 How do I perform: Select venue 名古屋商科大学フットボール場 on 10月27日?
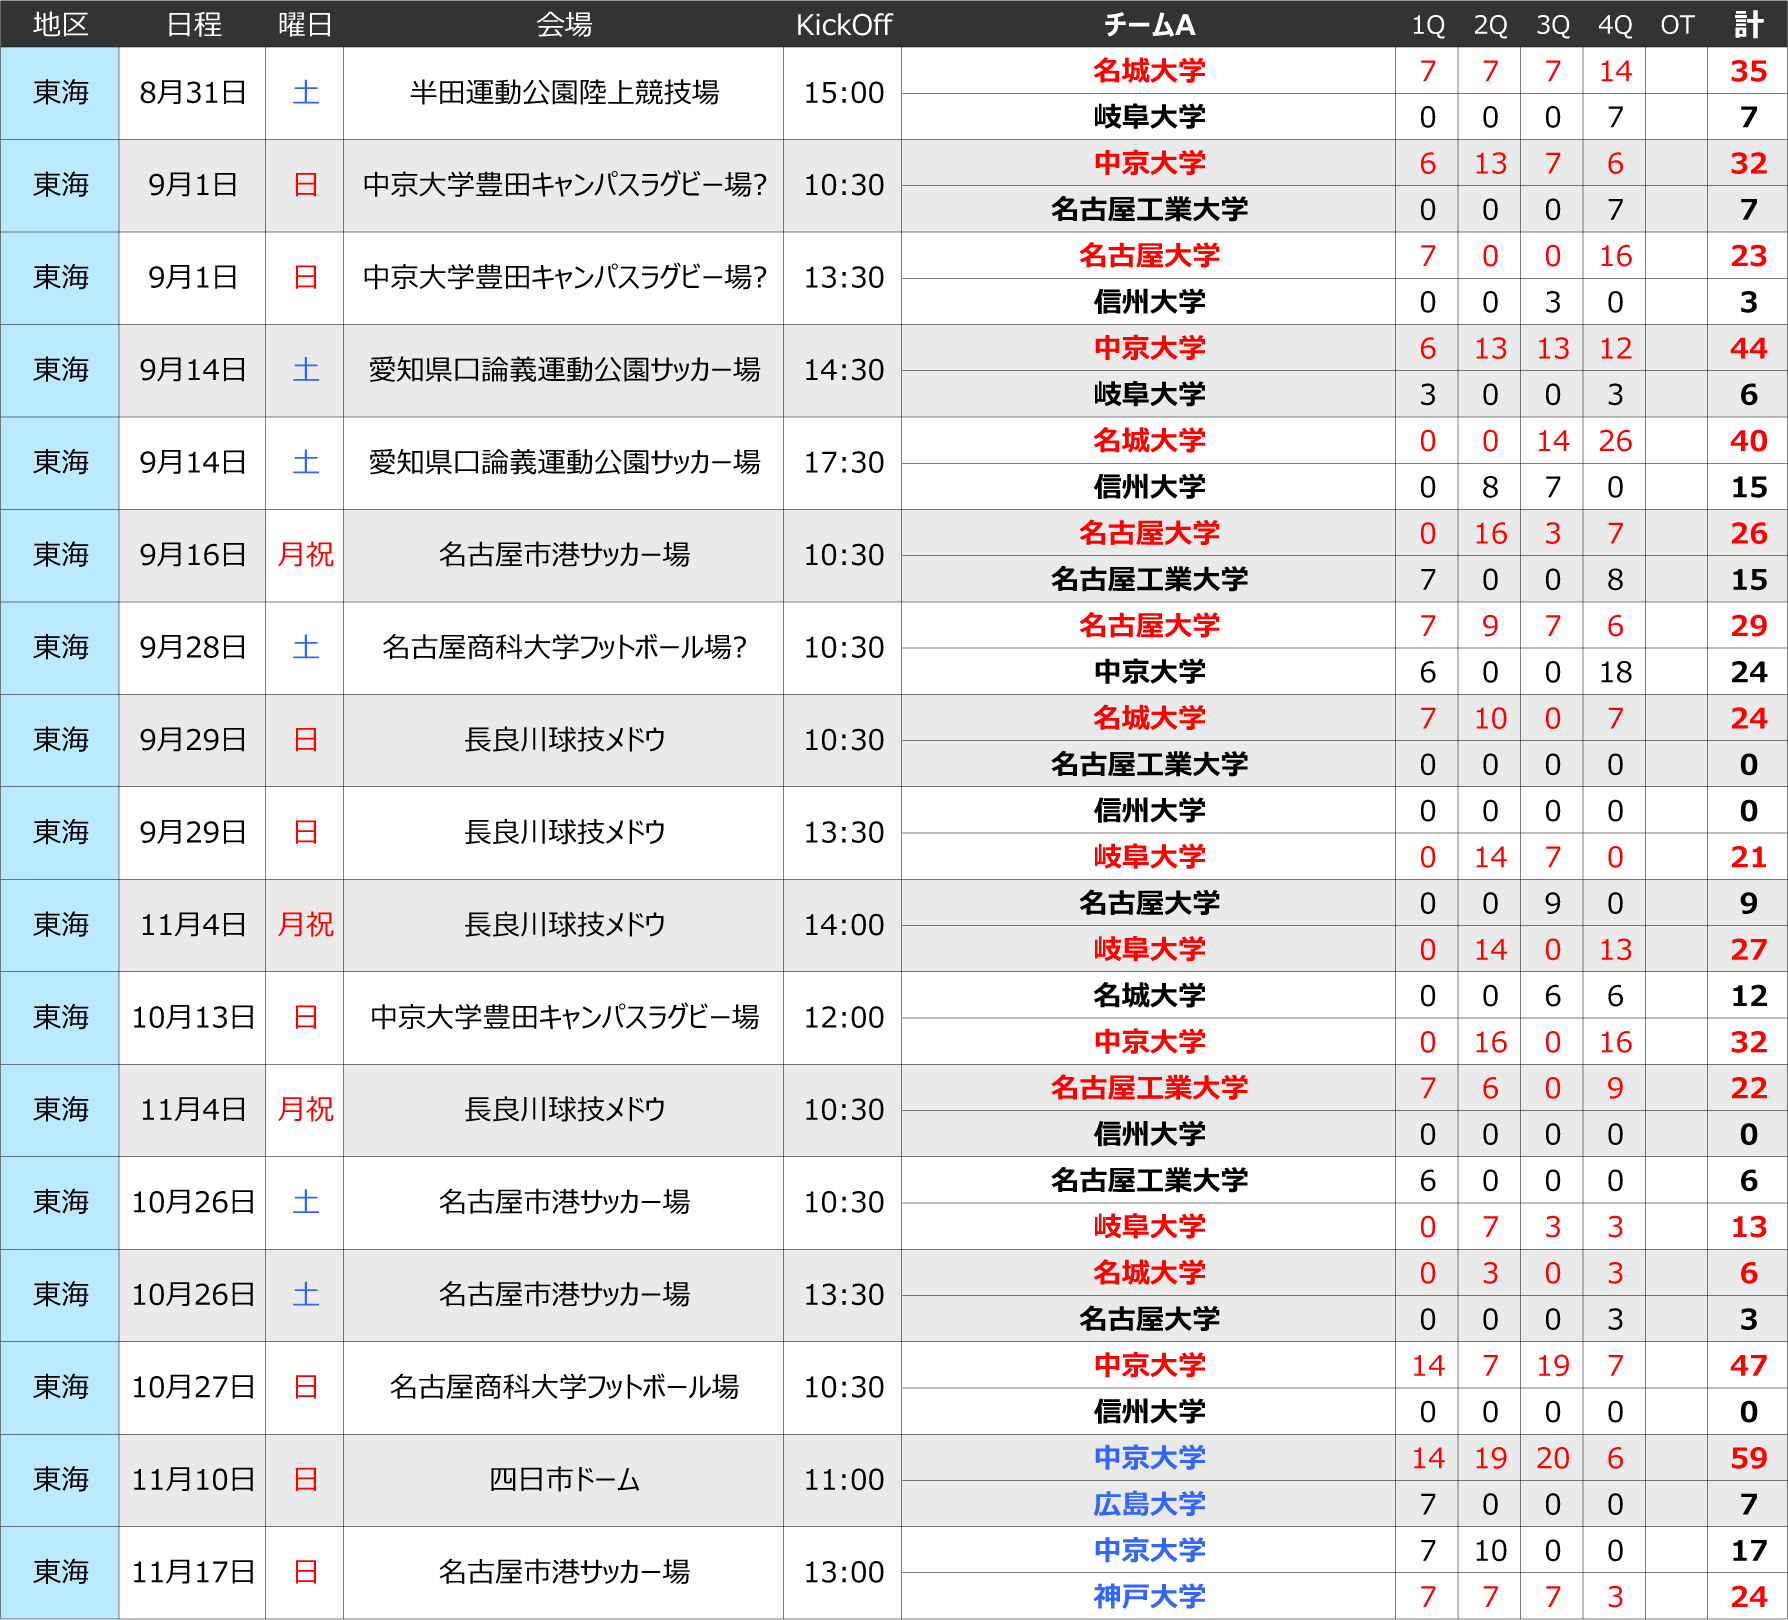(564, 1388)
